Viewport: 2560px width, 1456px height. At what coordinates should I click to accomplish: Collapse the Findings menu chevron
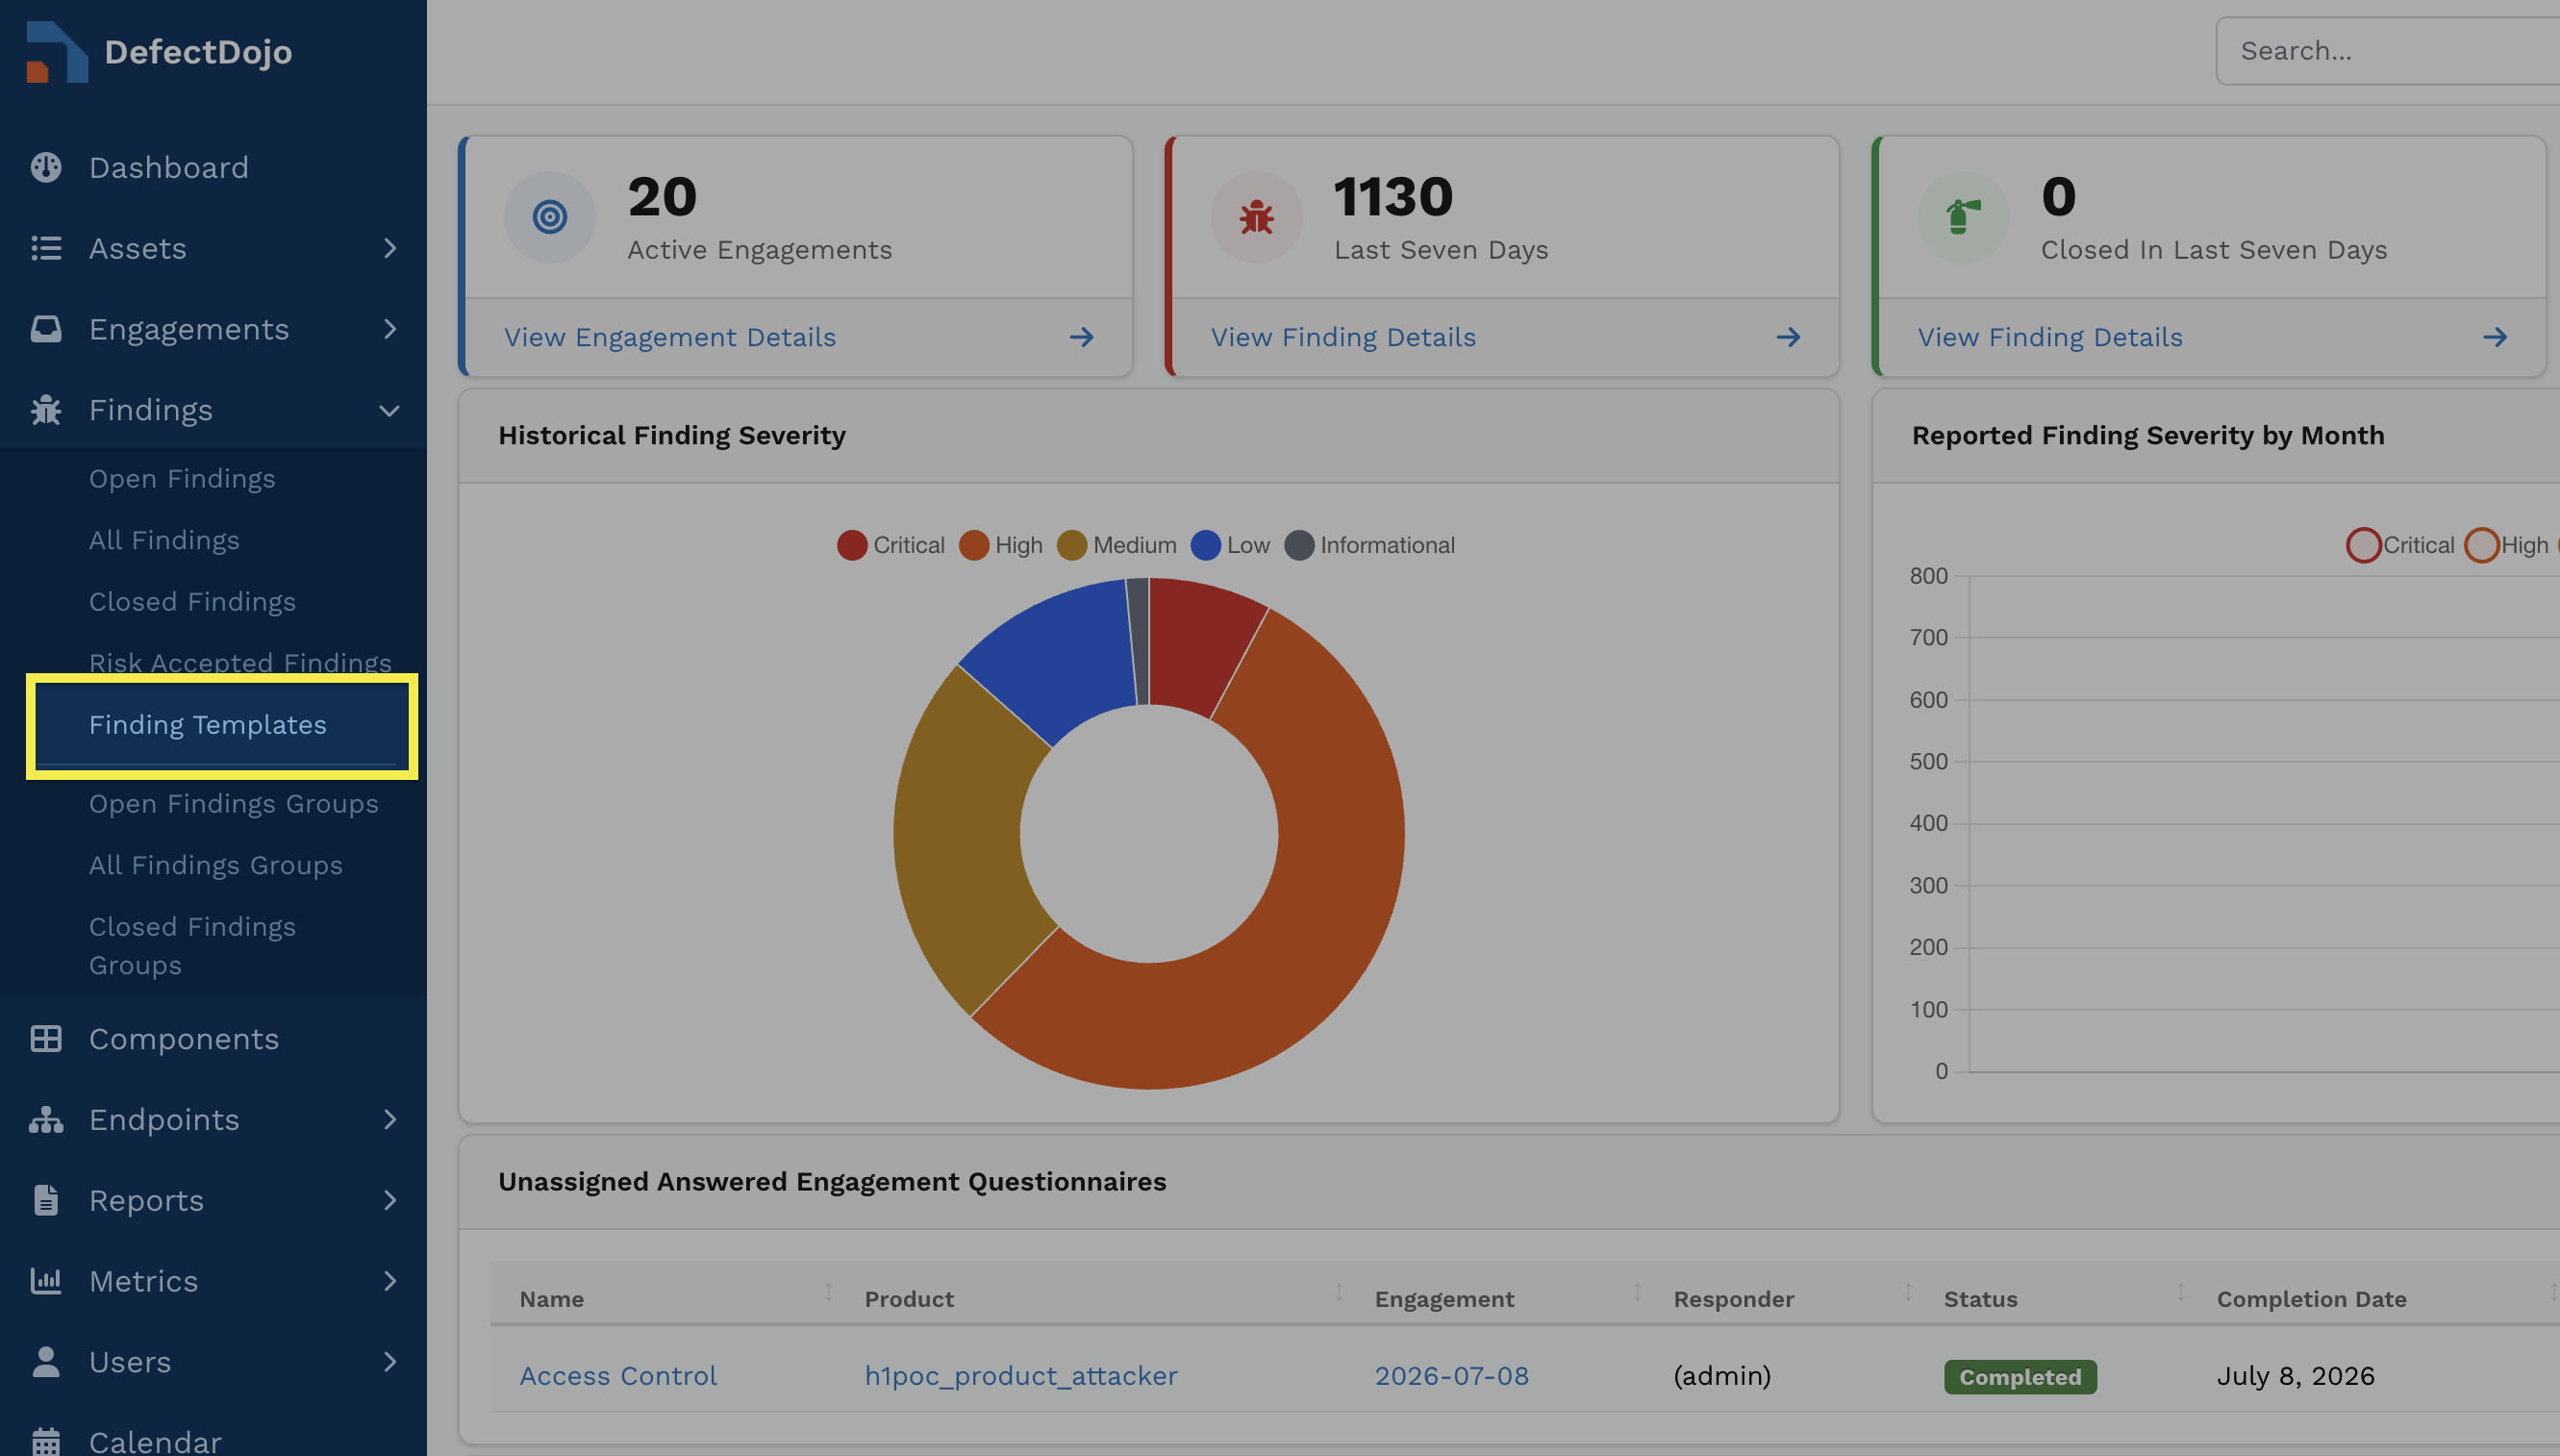coord(390,410)
